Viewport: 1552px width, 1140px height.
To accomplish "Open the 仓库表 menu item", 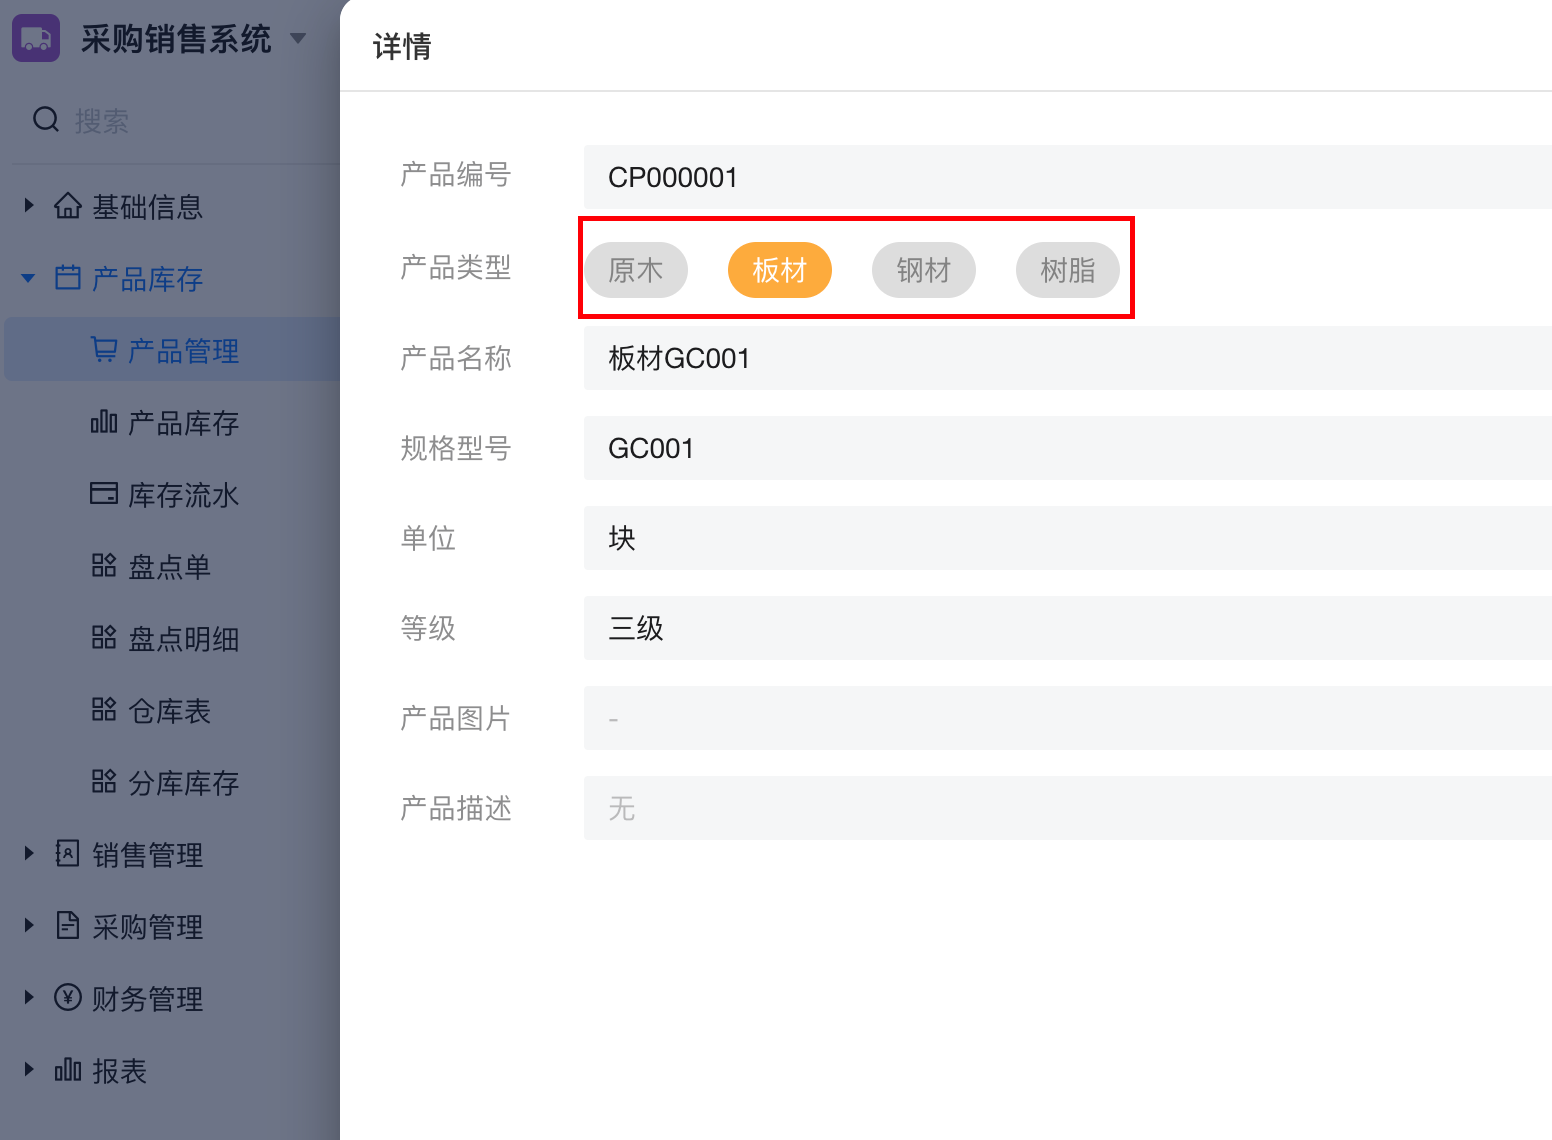I will pos(169,711).
